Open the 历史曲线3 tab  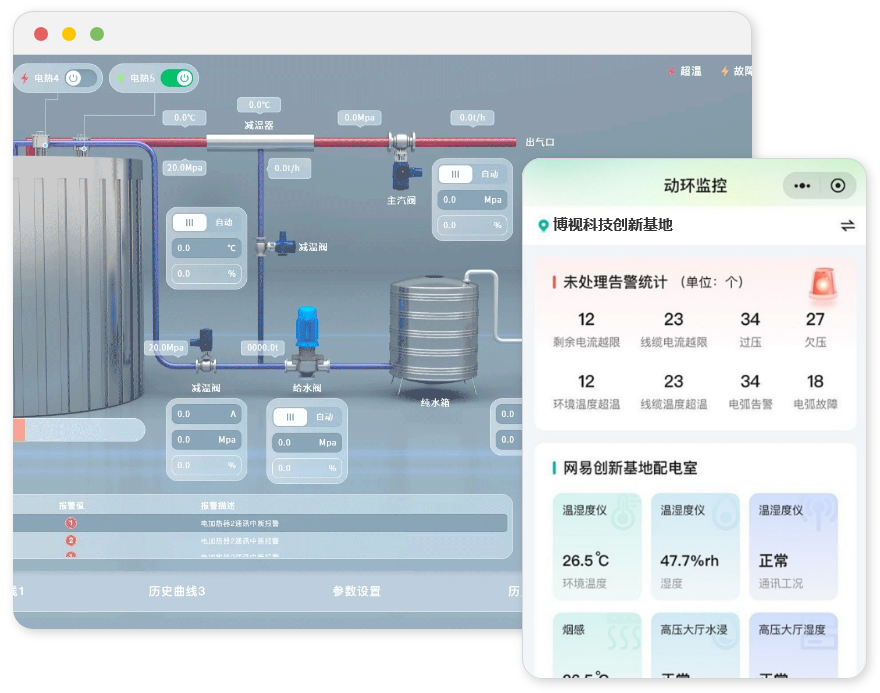tap(176, 591)
